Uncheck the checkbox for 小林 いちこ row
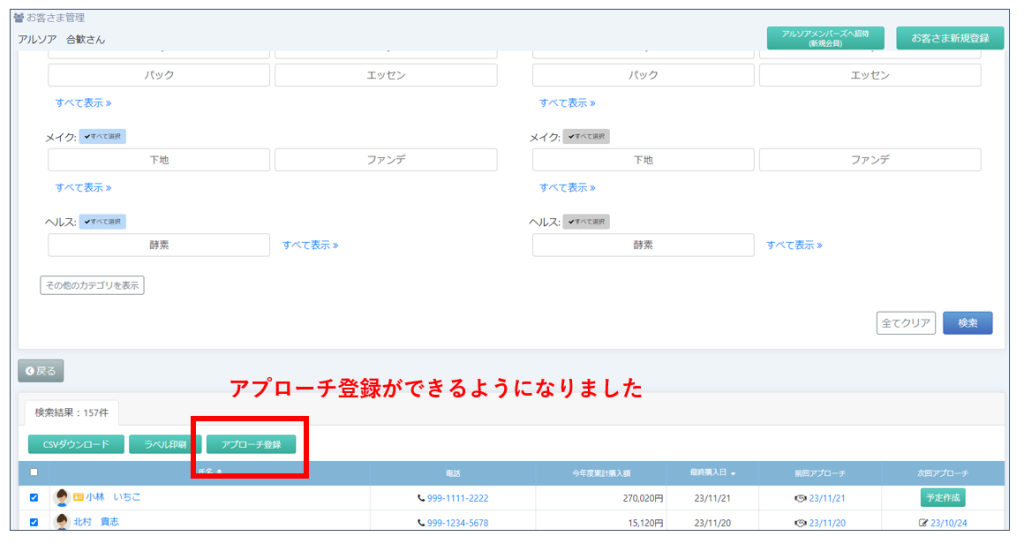 coord(34,498)
